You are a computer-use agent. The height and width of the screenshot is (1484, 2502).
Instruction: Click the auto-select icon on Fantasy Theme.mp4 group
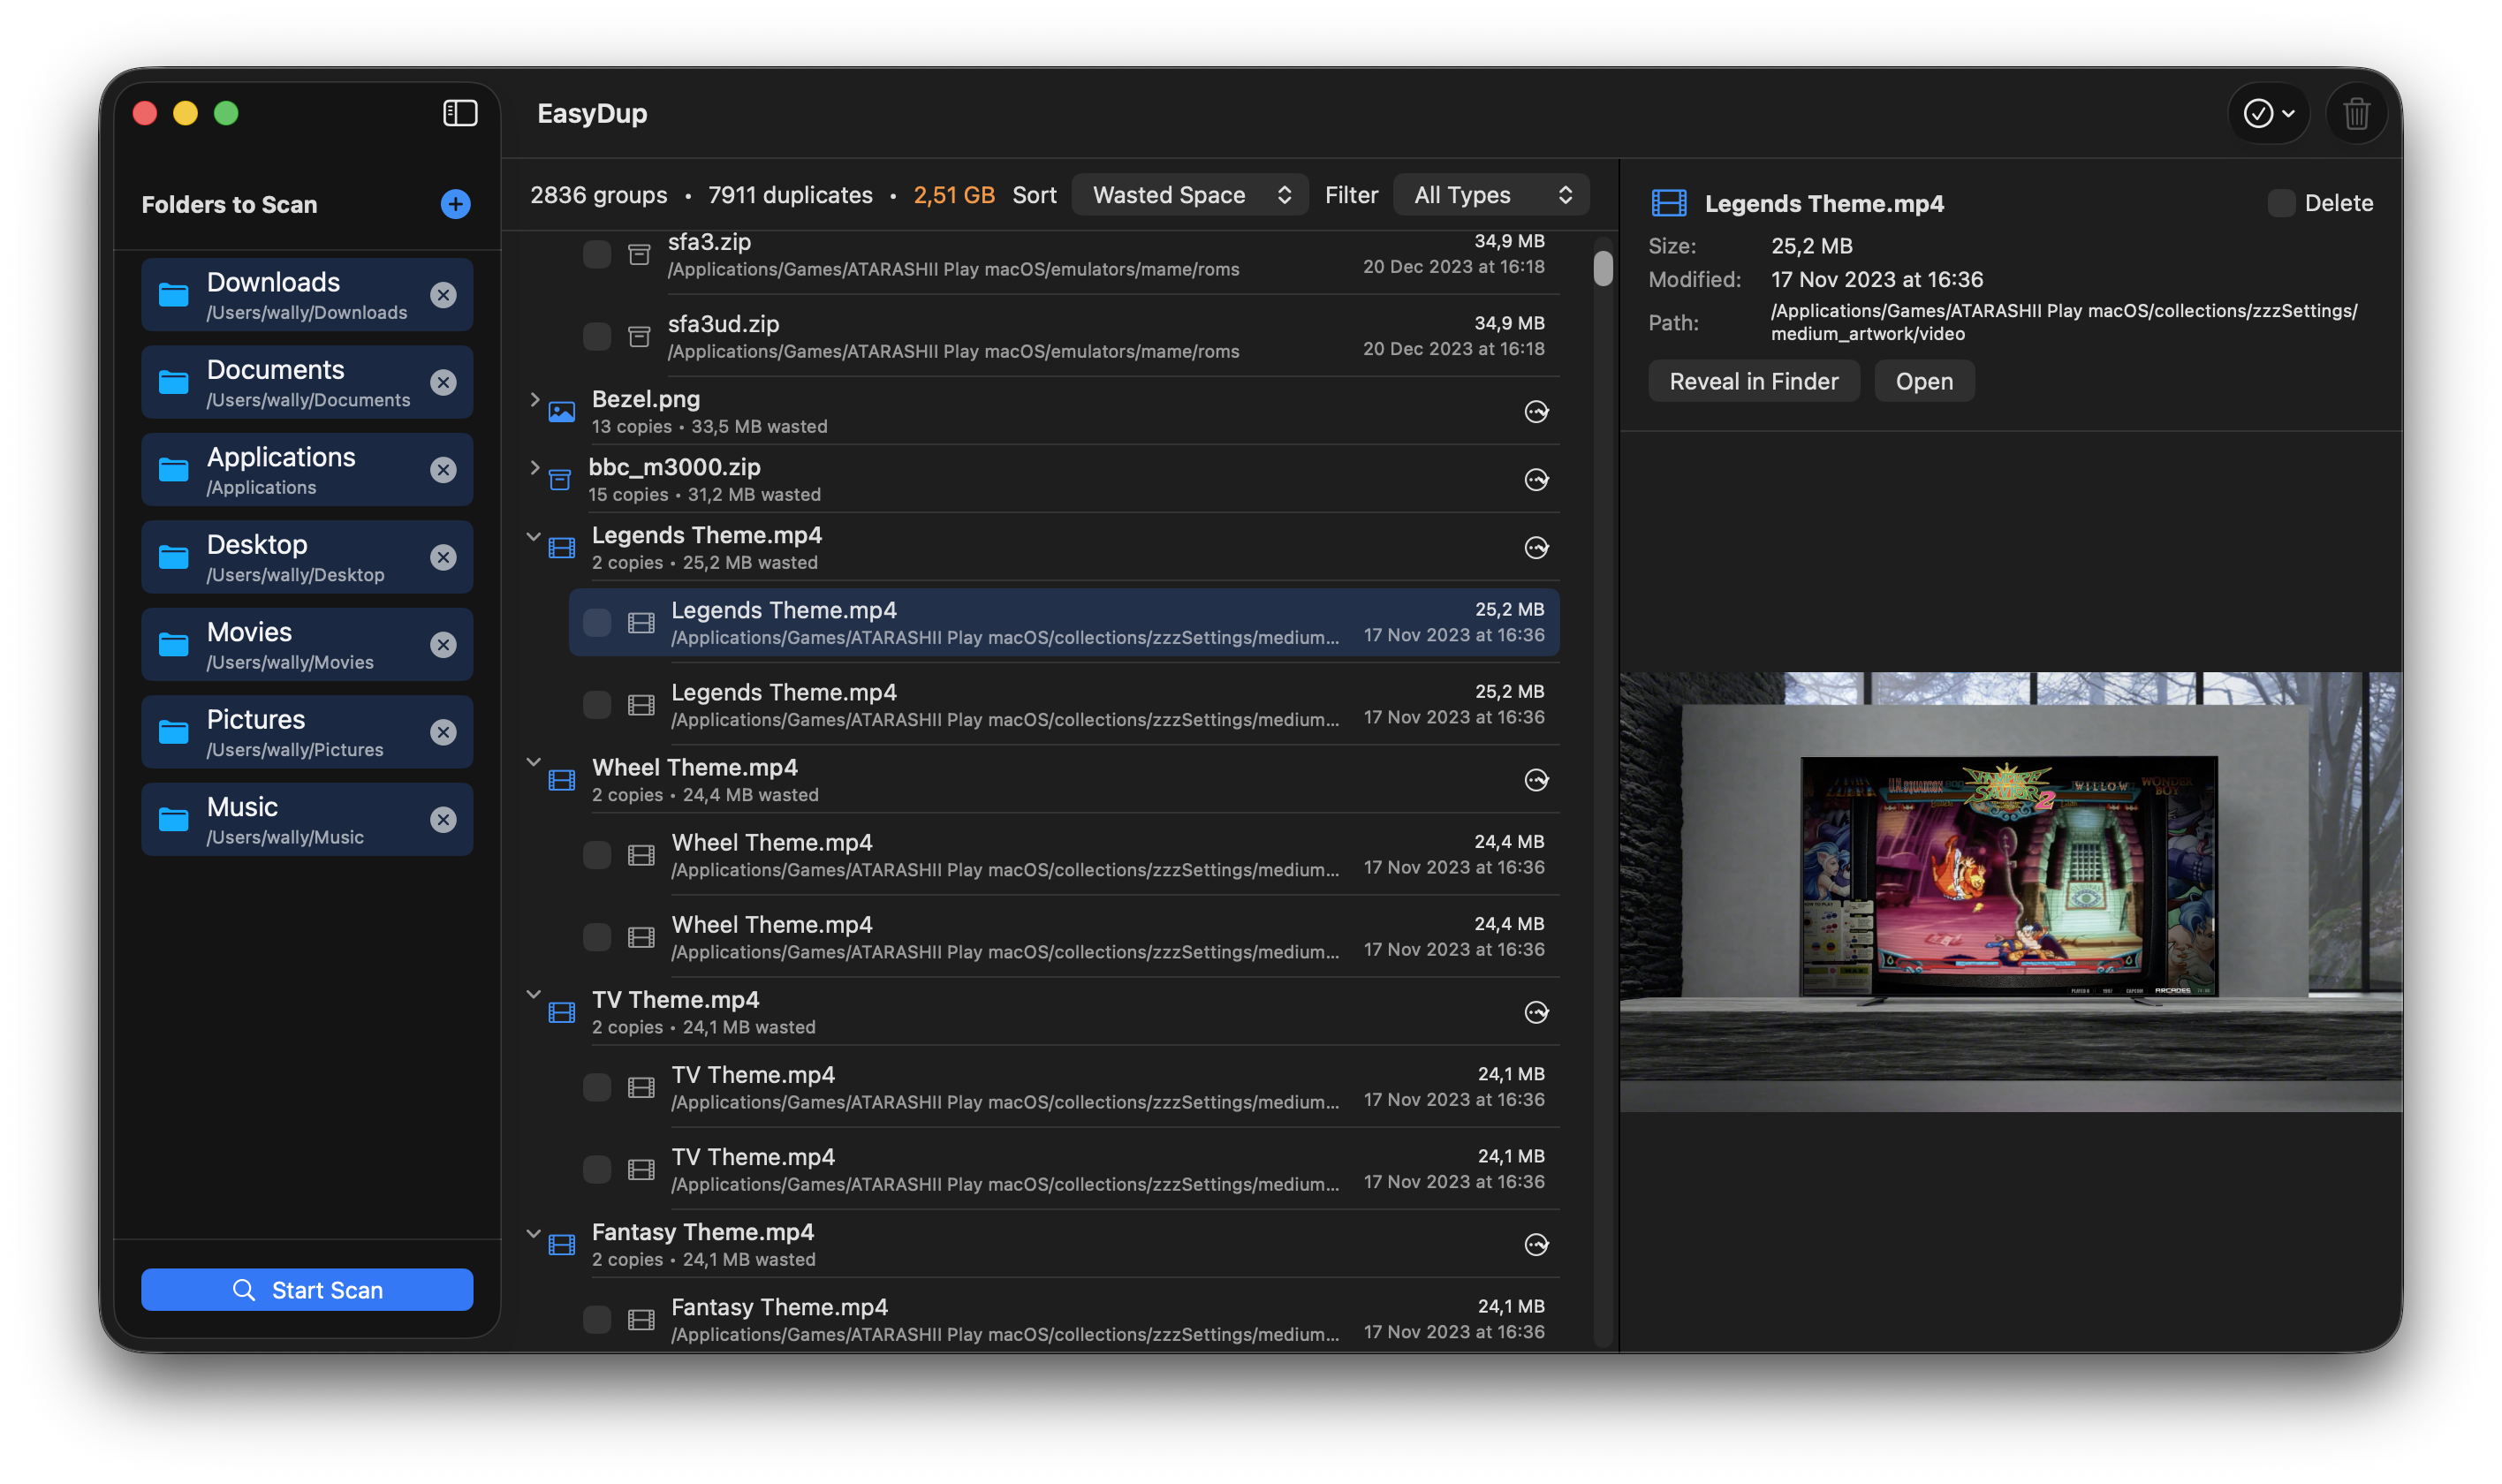1536,1244
